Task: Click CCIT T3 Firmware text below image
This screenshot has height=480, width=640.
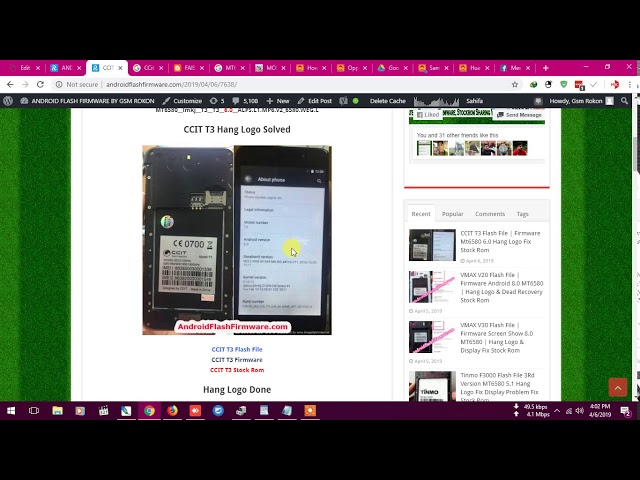Action: click(x=237, y=360)
